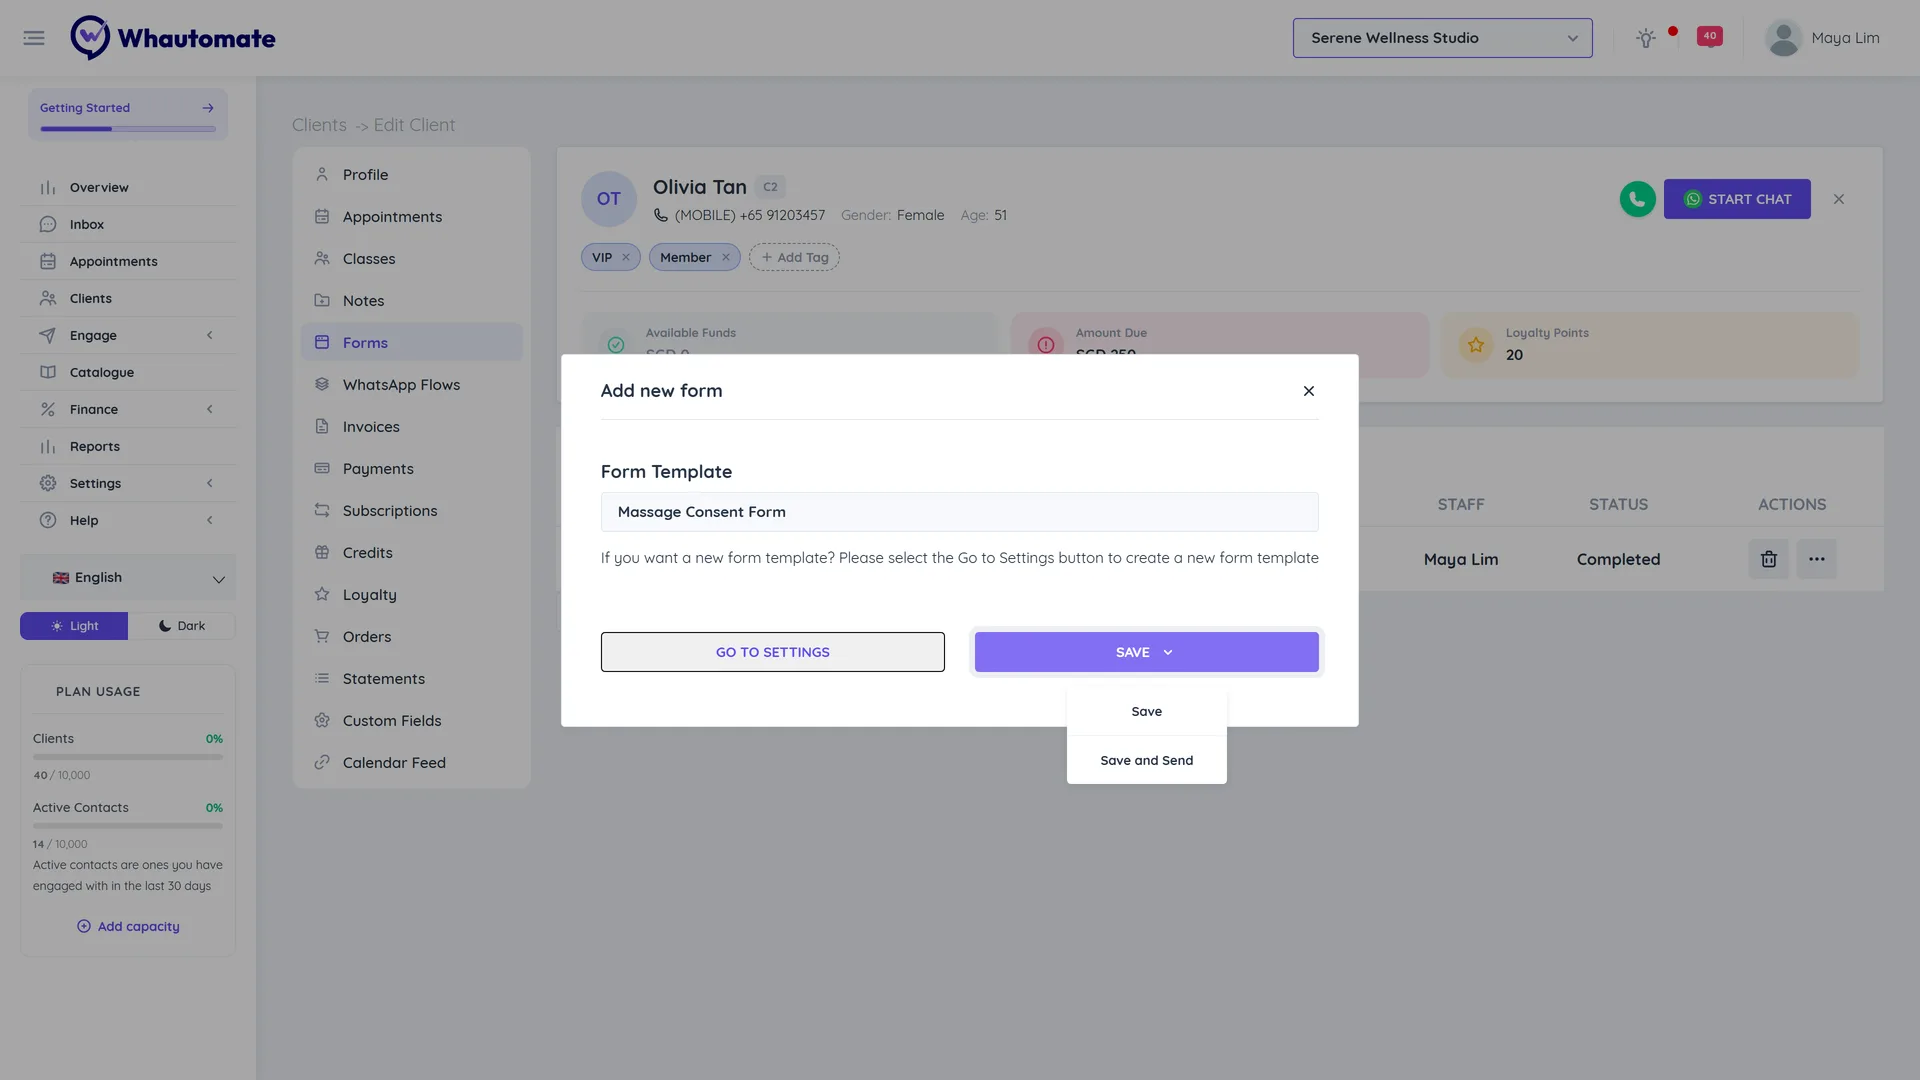This screenshot has height=1080, width=1920.
Task: Click the Add Tag button
Action: click(x=794, y=257)
